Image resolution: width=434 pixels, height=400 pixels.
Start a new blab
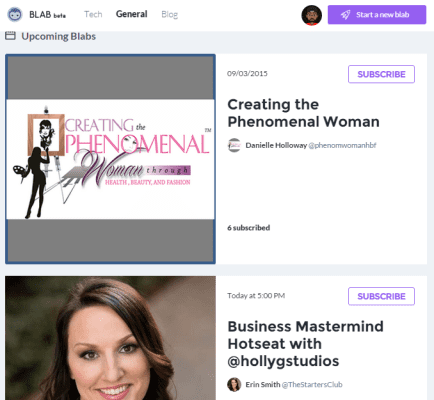pos(377,15)
